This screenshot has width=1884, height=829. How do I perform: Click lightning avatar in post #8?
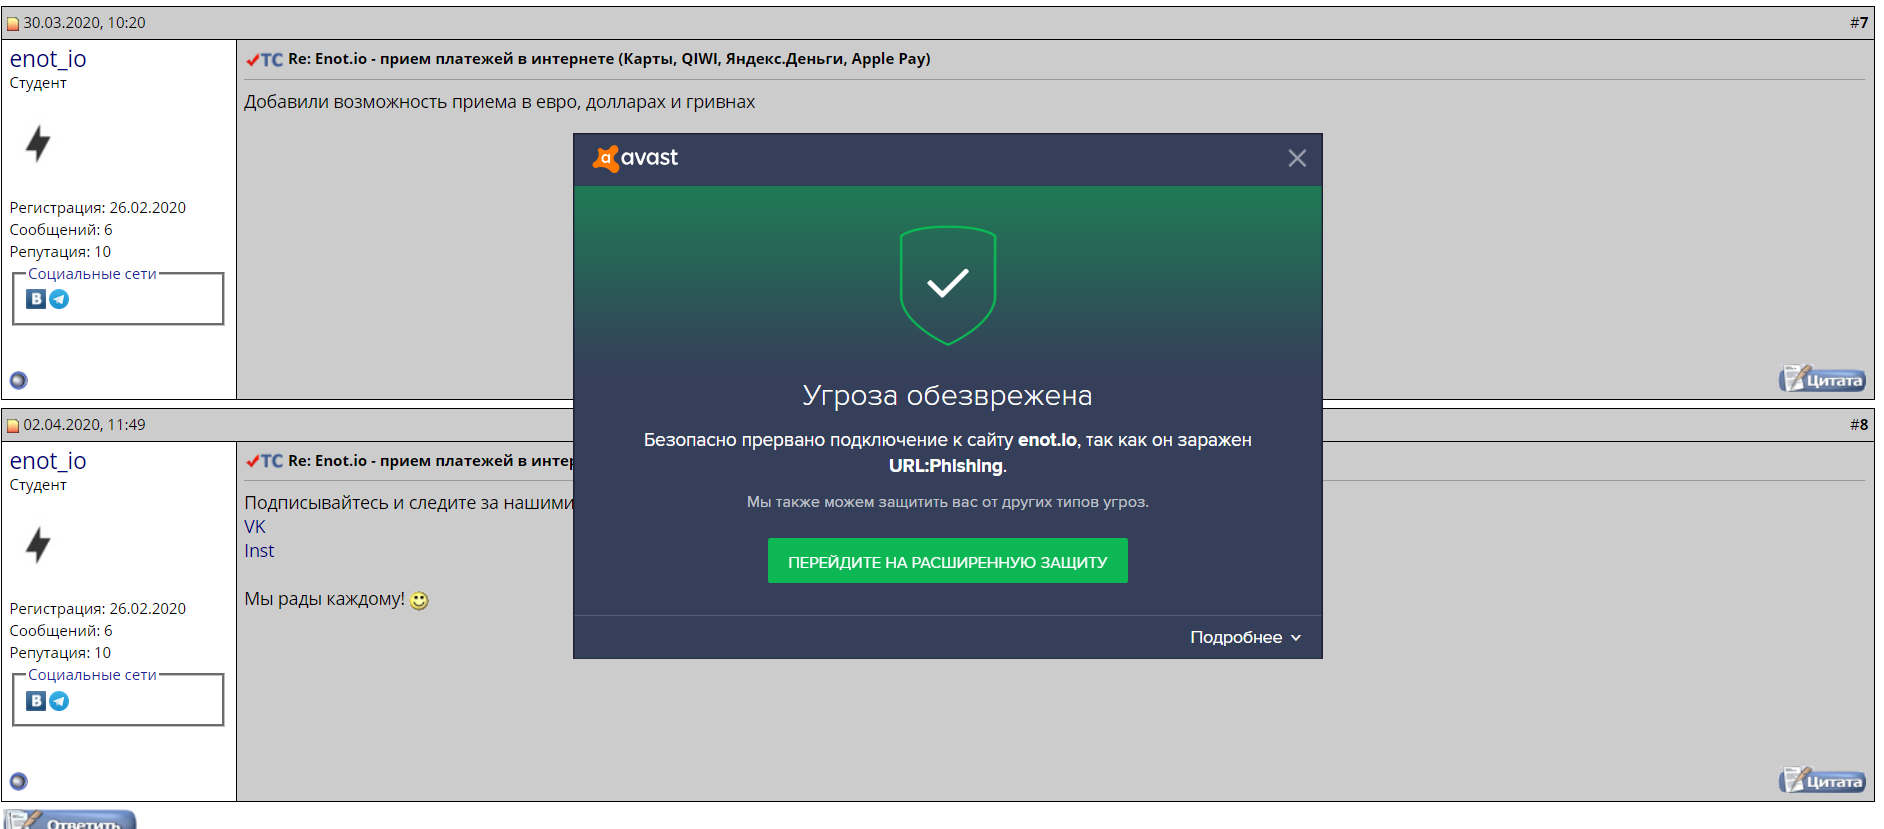click(38, 545)
